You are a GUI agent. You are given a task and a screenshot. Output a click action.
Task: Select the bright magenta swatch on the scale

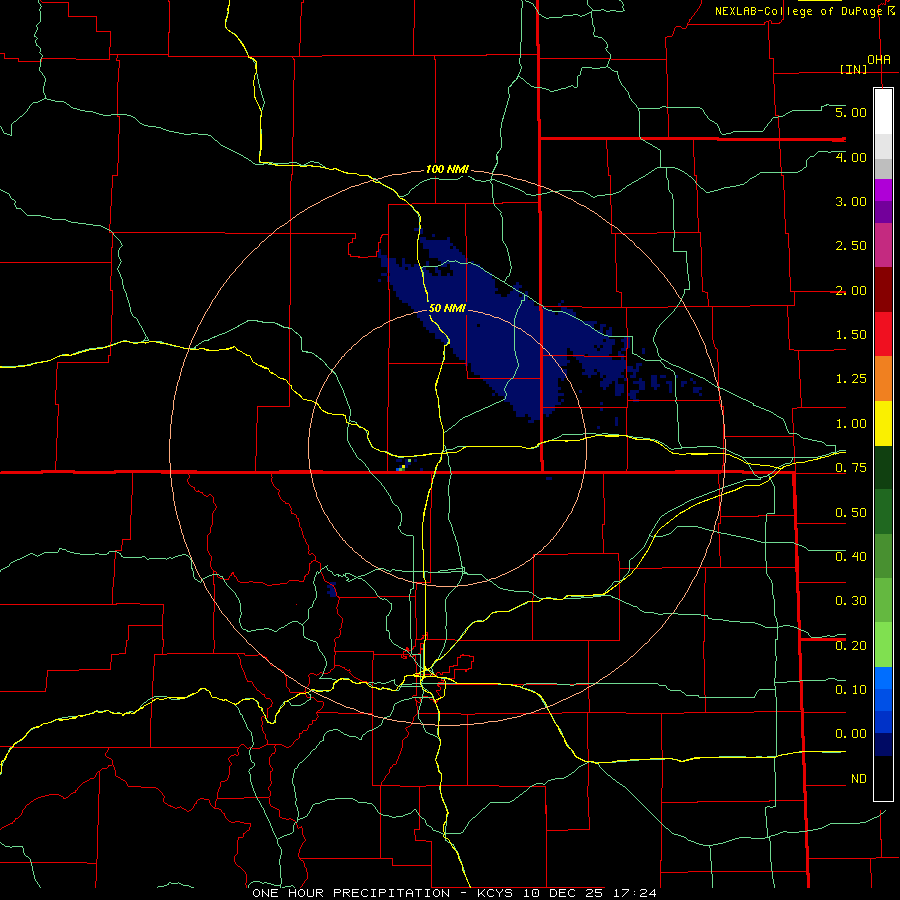(x=883, y=190)
